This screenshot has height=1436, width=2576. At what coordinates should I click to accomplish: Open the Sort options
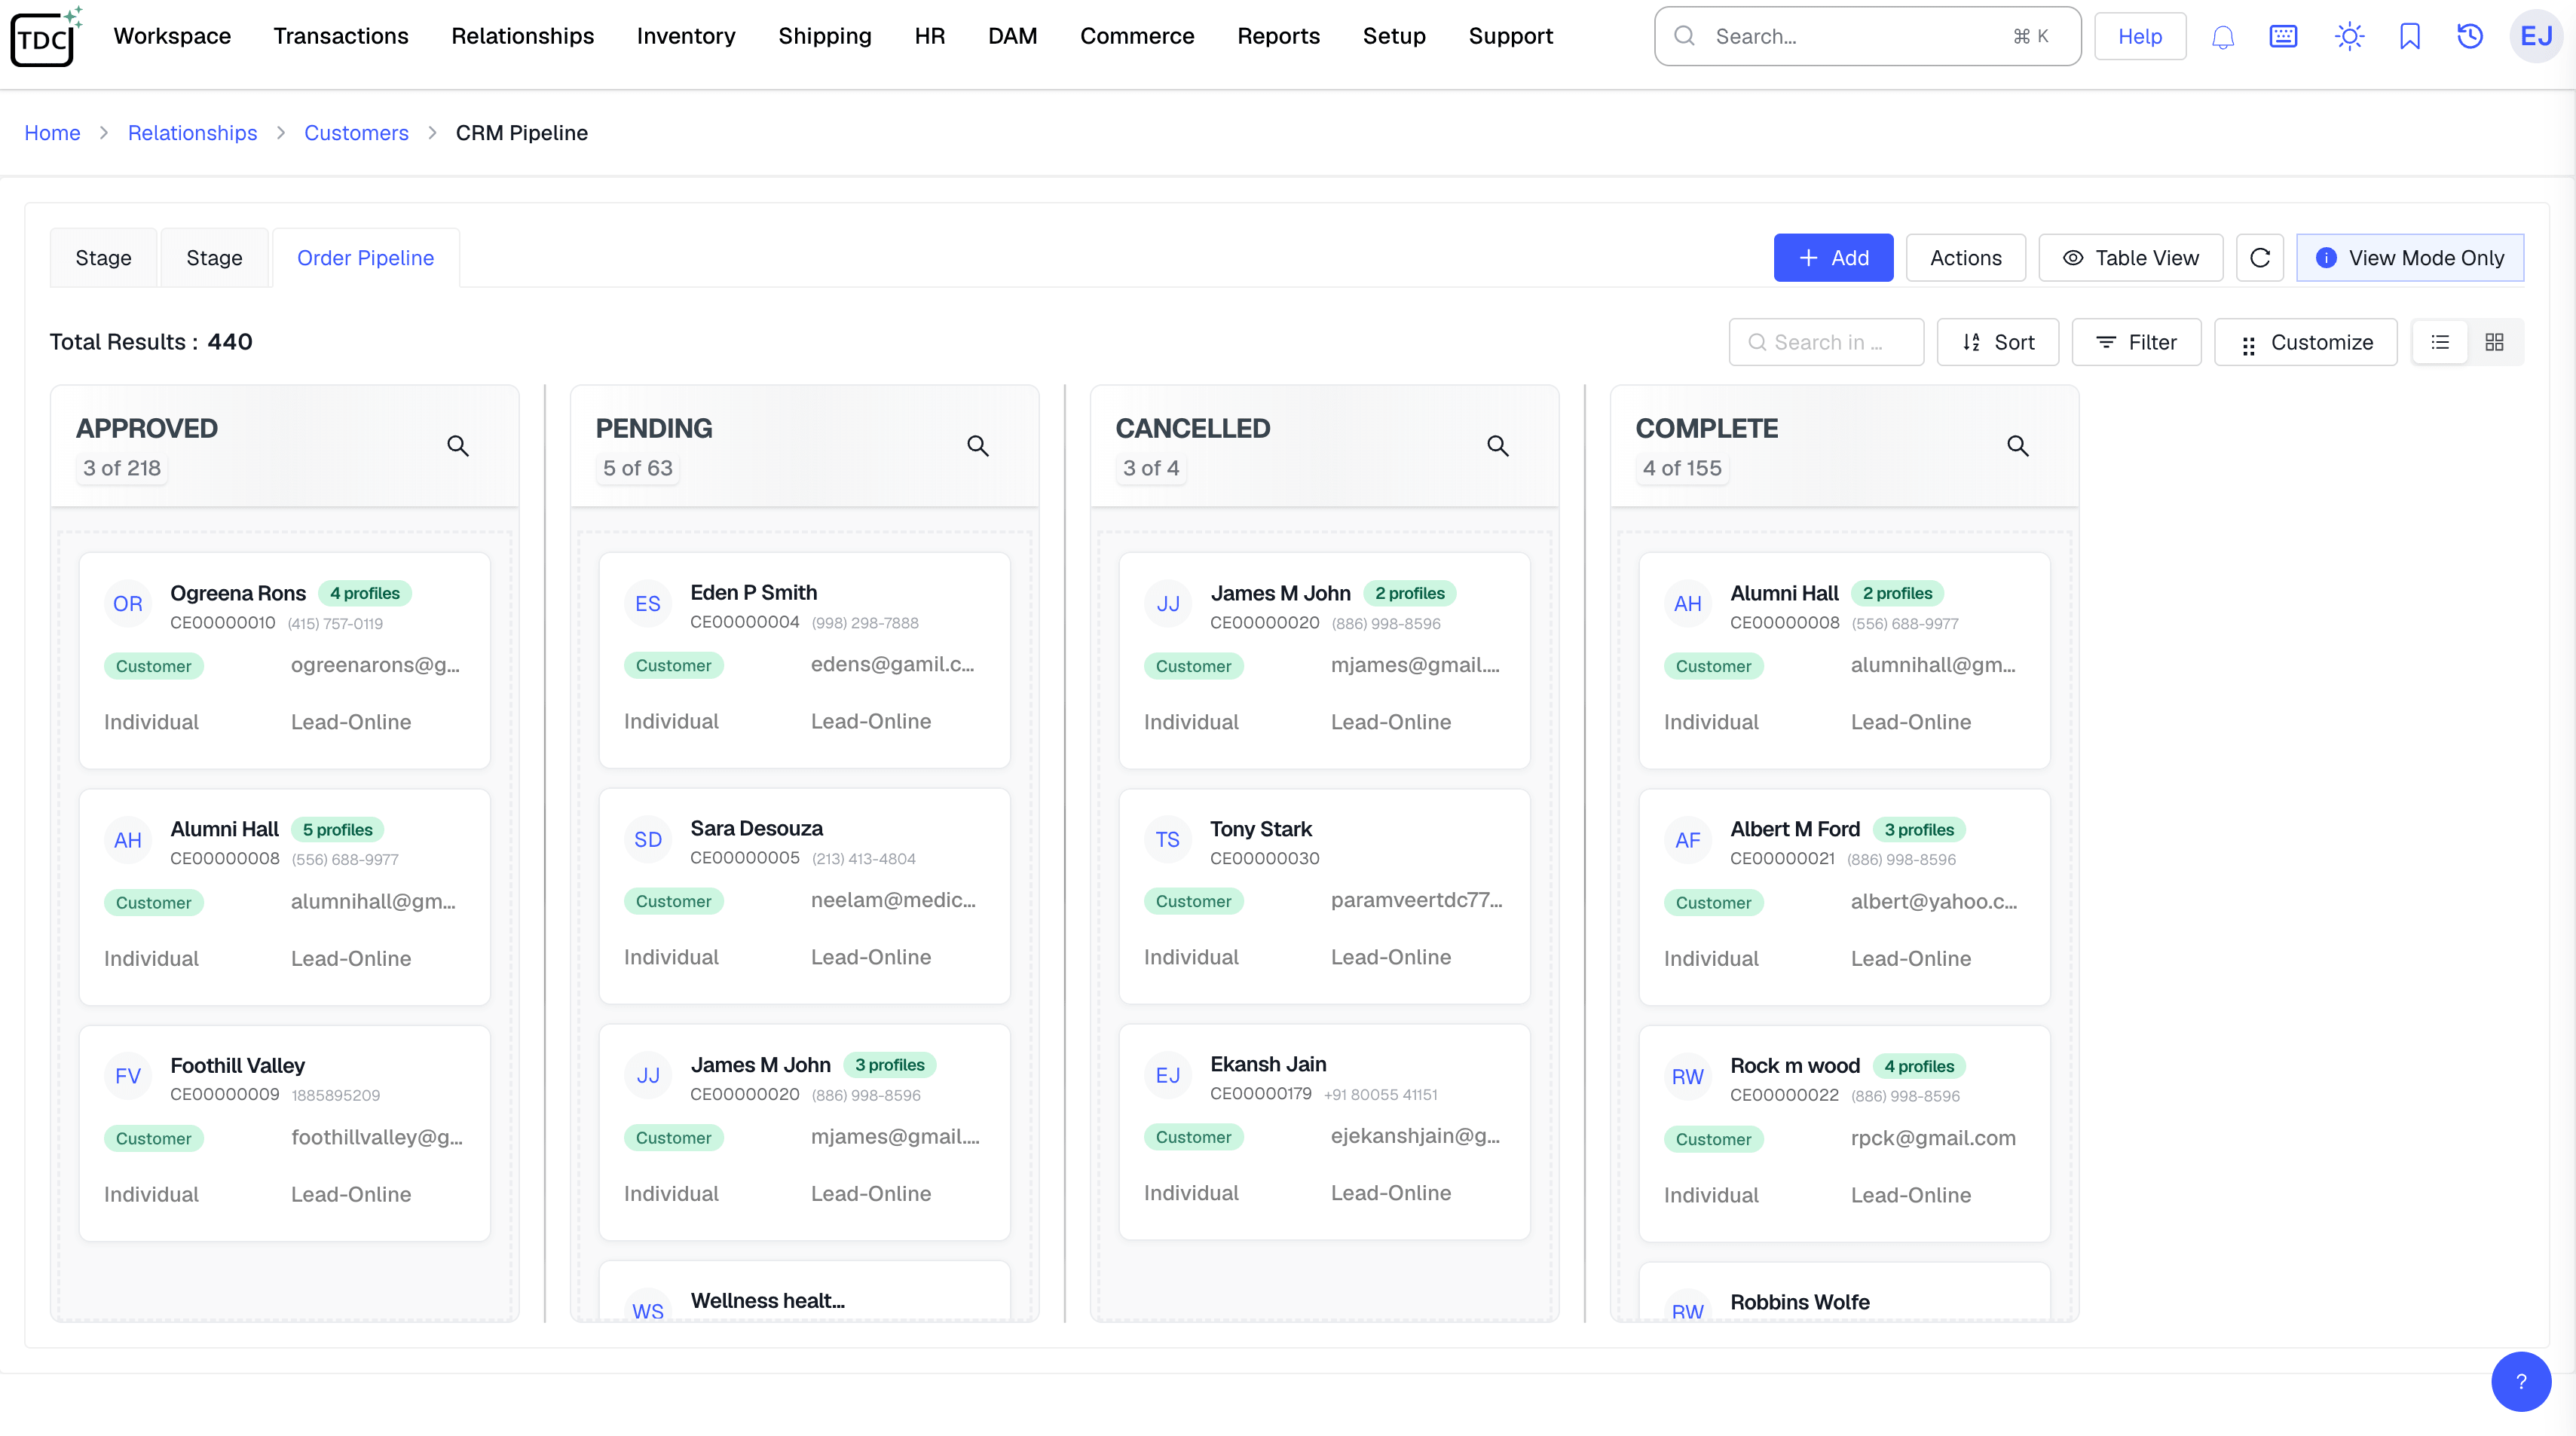pyautogui.click(x=1997, y=342)
